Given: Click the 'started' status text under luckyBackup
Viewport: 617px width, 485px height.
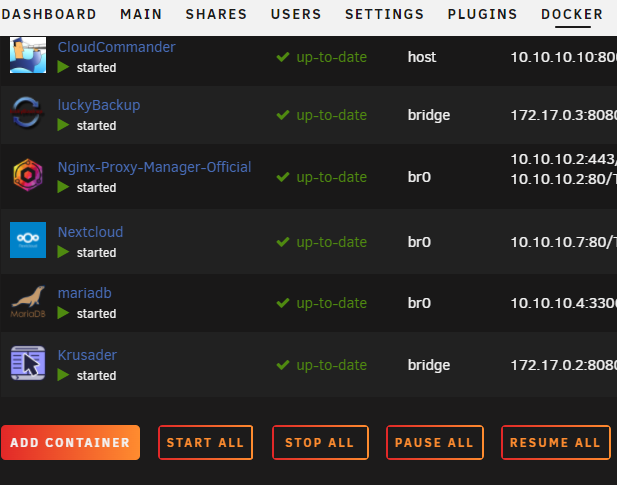Looking at the screenshot, I should [x=96, y=126].
